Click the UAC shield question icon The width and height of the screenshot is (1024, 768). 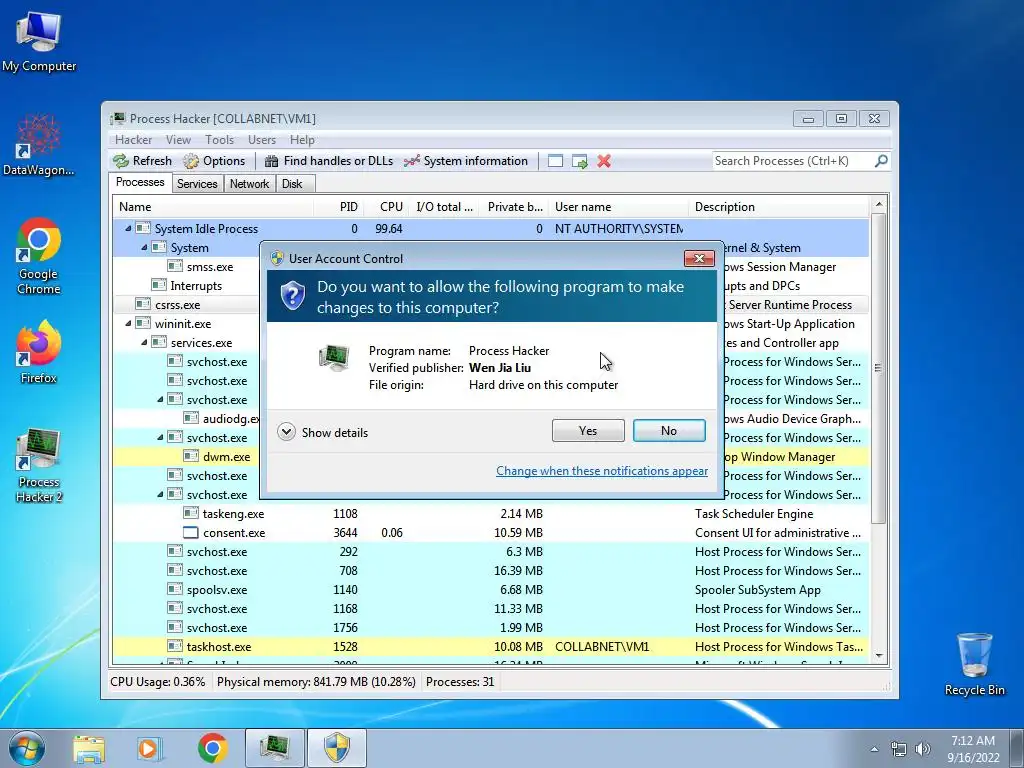coord(293,296)
